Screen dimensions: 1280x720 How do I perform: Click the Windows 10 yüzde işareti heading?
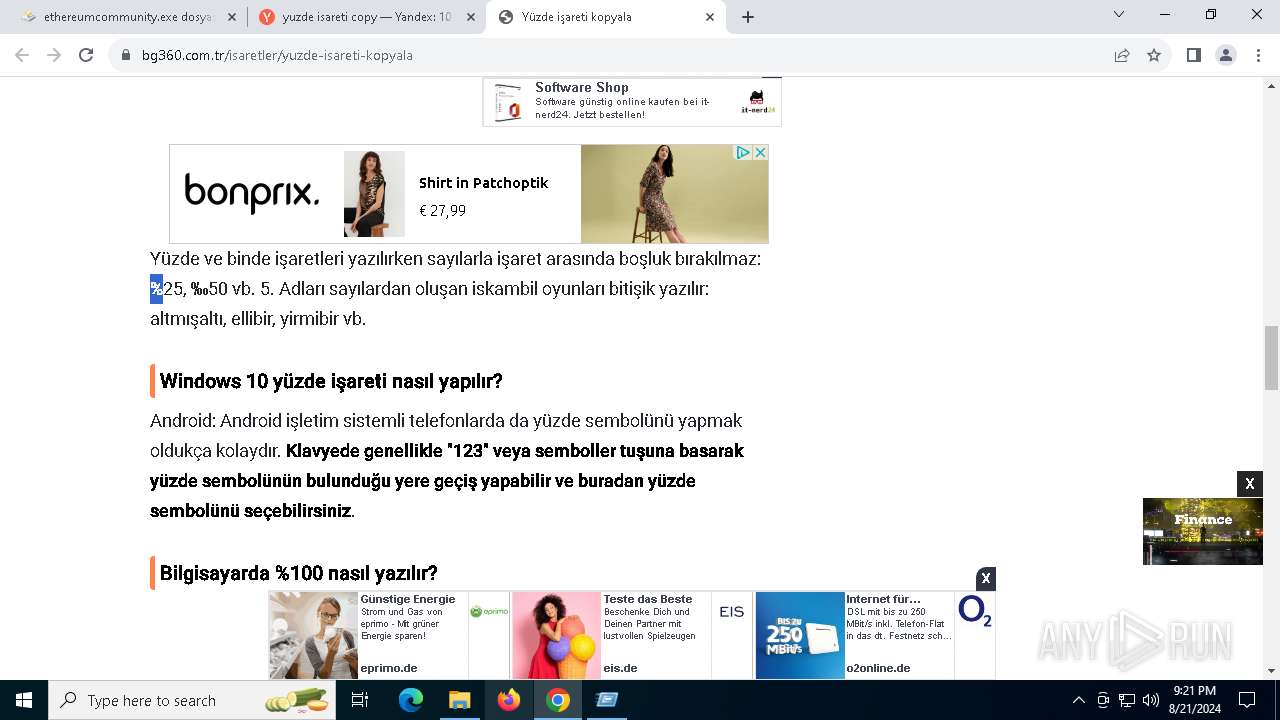pyautogui.click(x=331, y=381)
